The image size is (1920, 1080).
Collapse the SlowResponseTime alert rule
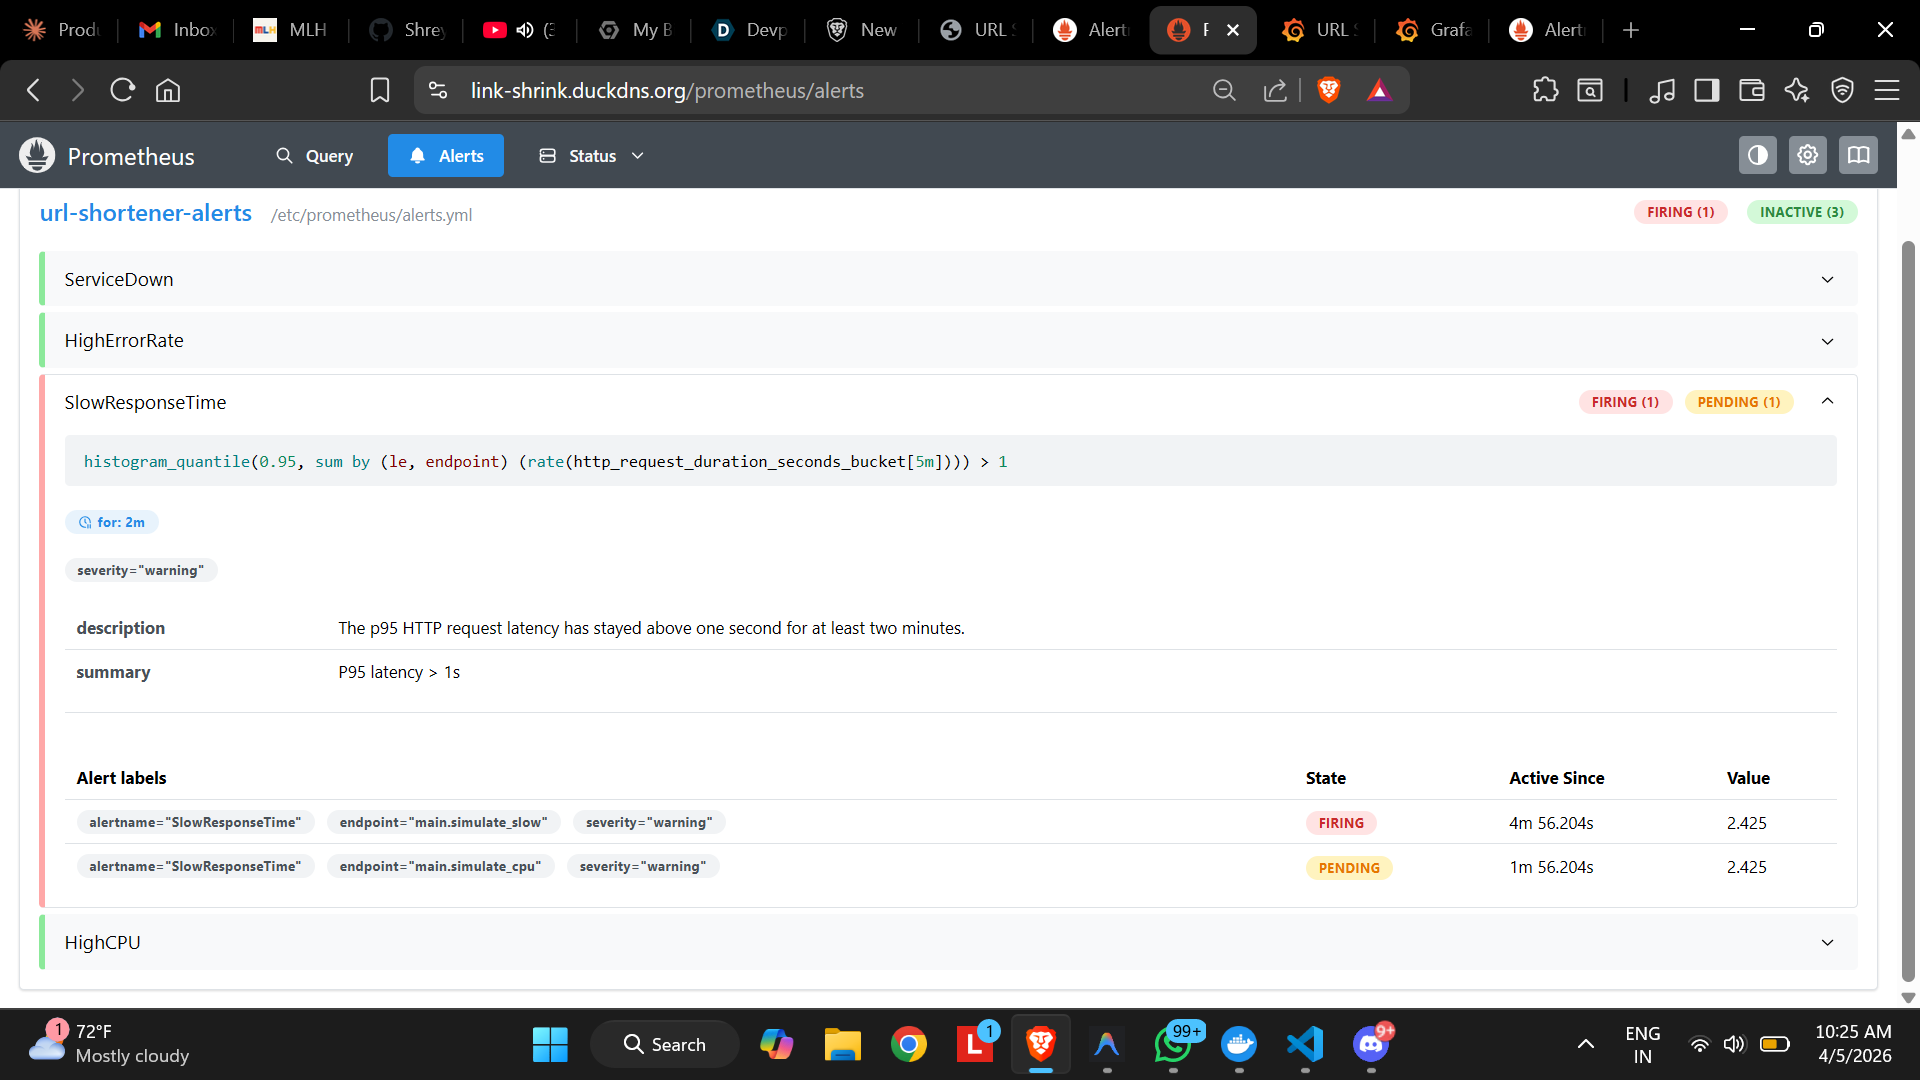tap(1826, 402)
